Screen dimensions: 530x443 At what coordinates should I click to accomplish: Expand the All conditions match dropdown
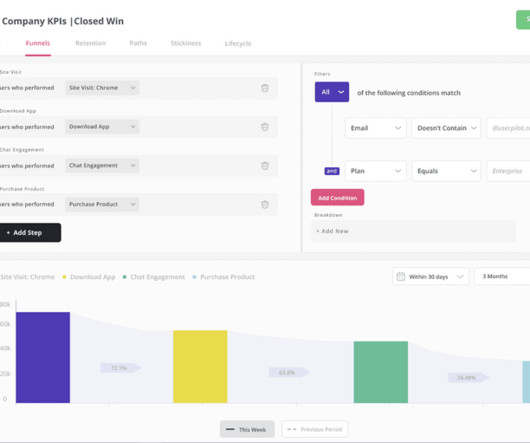pyautogui.click(x=332, y=92)
